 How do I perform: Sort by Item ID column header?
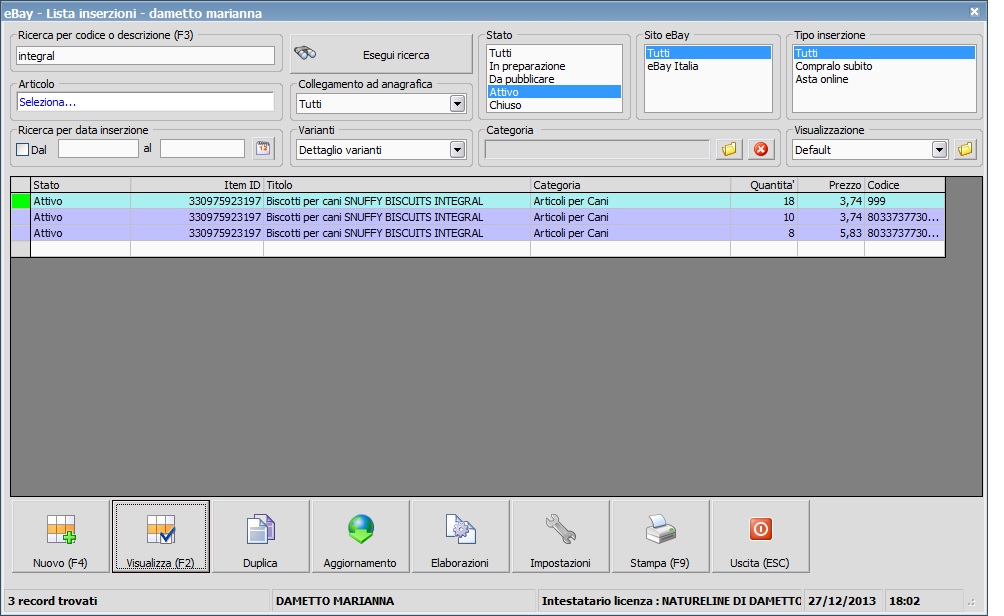[197, 185]
